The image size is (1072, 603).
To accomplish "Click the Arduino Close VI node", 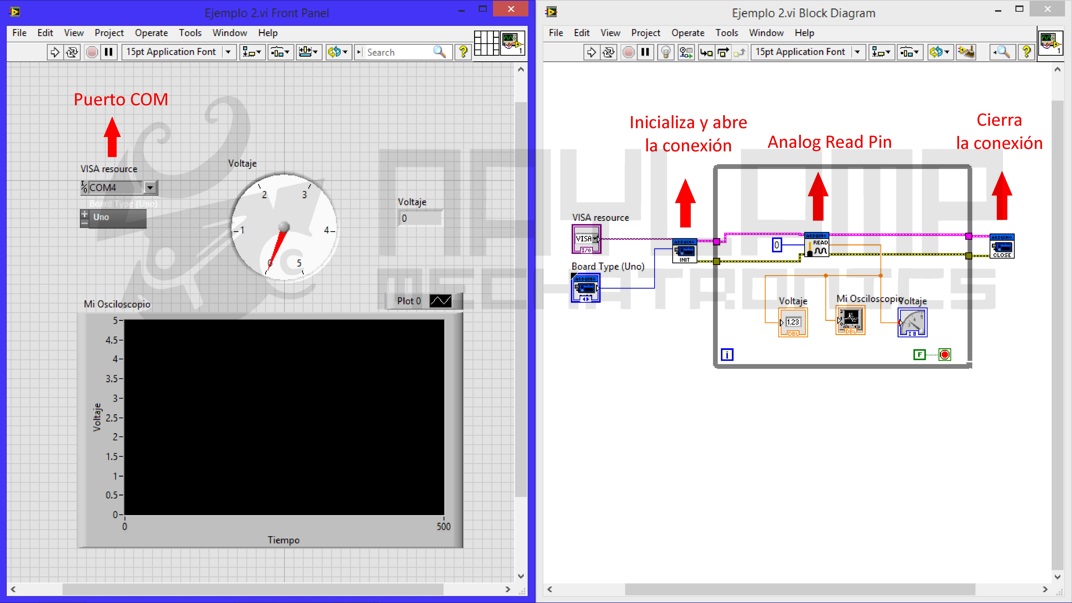I will point(1002,246).
